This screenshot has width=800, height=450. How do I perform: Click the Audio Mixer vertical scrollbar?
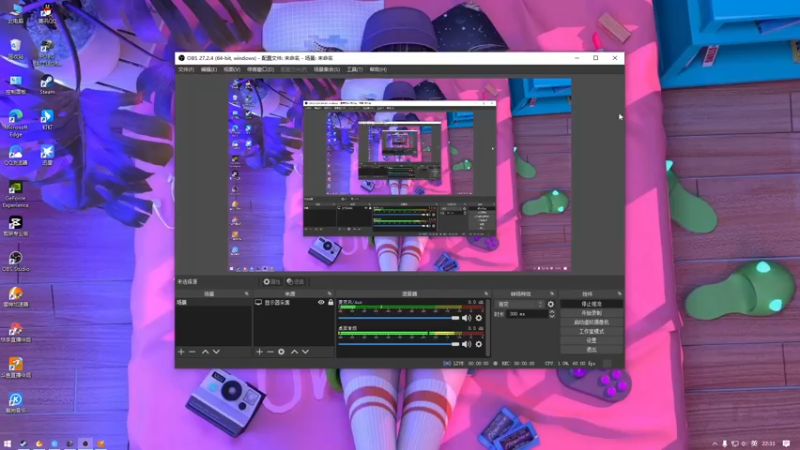(488, 327)
